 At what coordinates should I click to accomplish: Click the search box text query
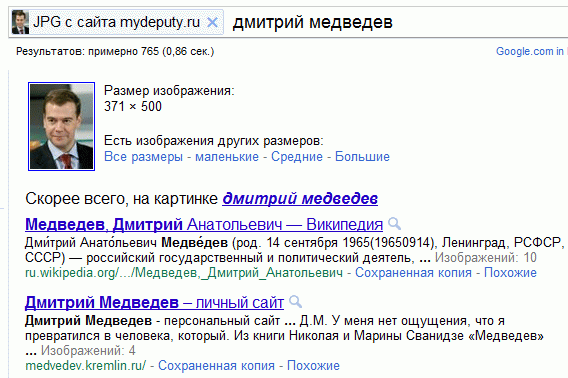click(312, 22)
